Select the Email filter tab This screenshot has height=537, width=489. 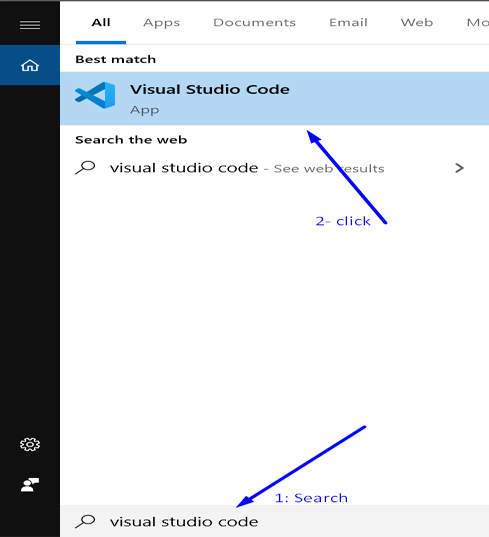coord(348,23)
